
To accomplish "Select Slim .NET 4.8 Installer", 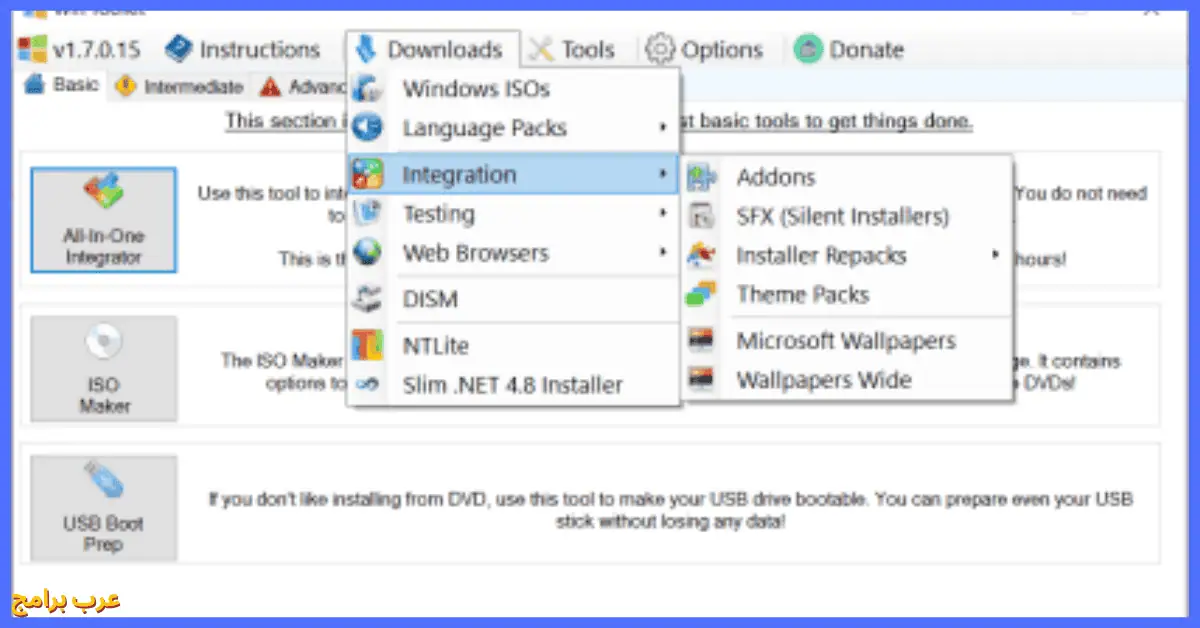I will tap(514, 385).
